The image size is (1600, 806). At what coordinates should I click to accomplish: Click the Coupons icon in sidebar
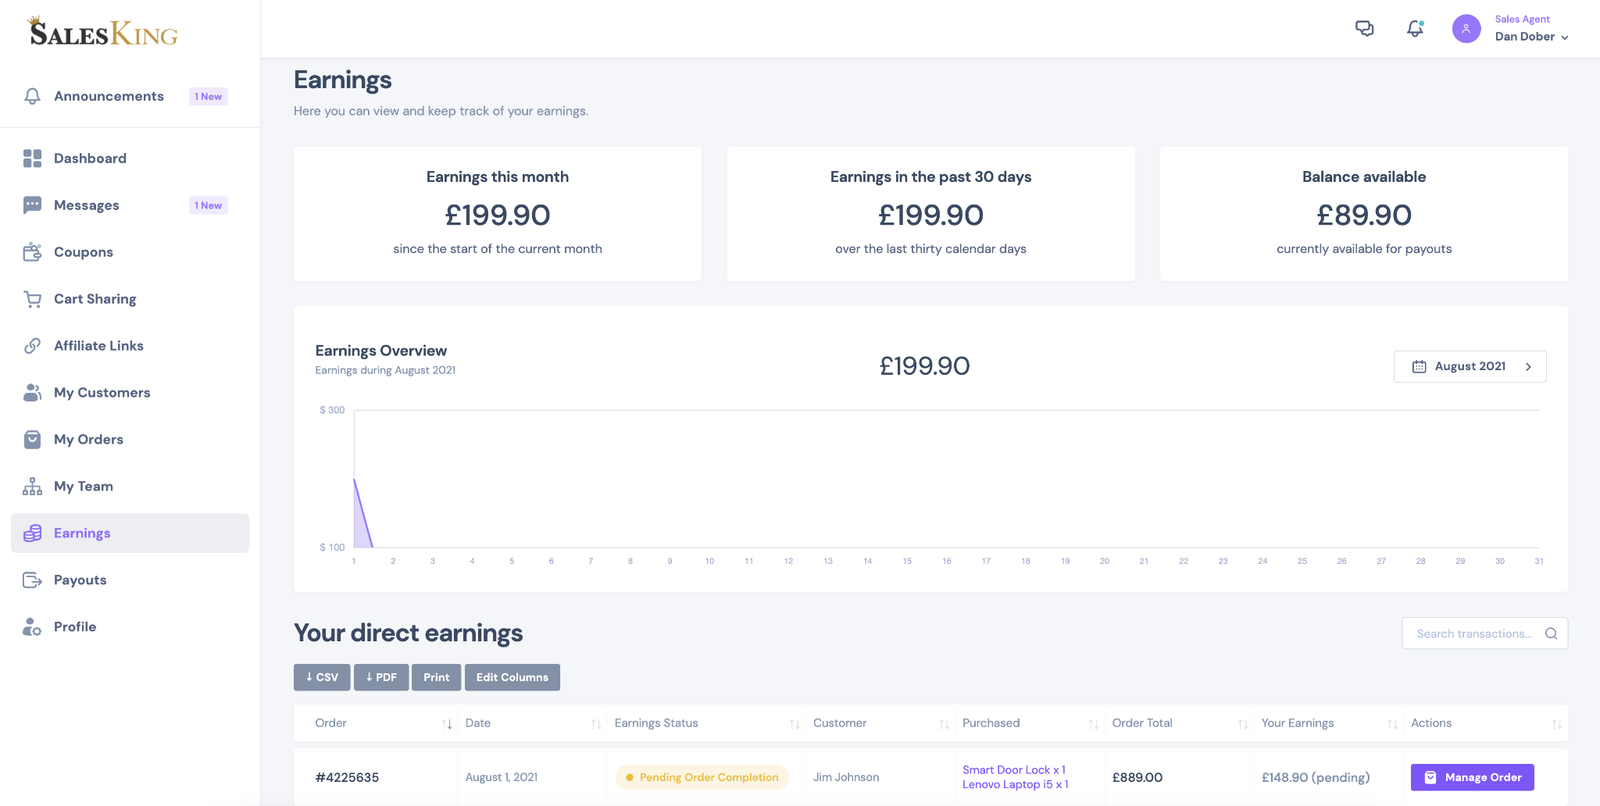point(32,252)
